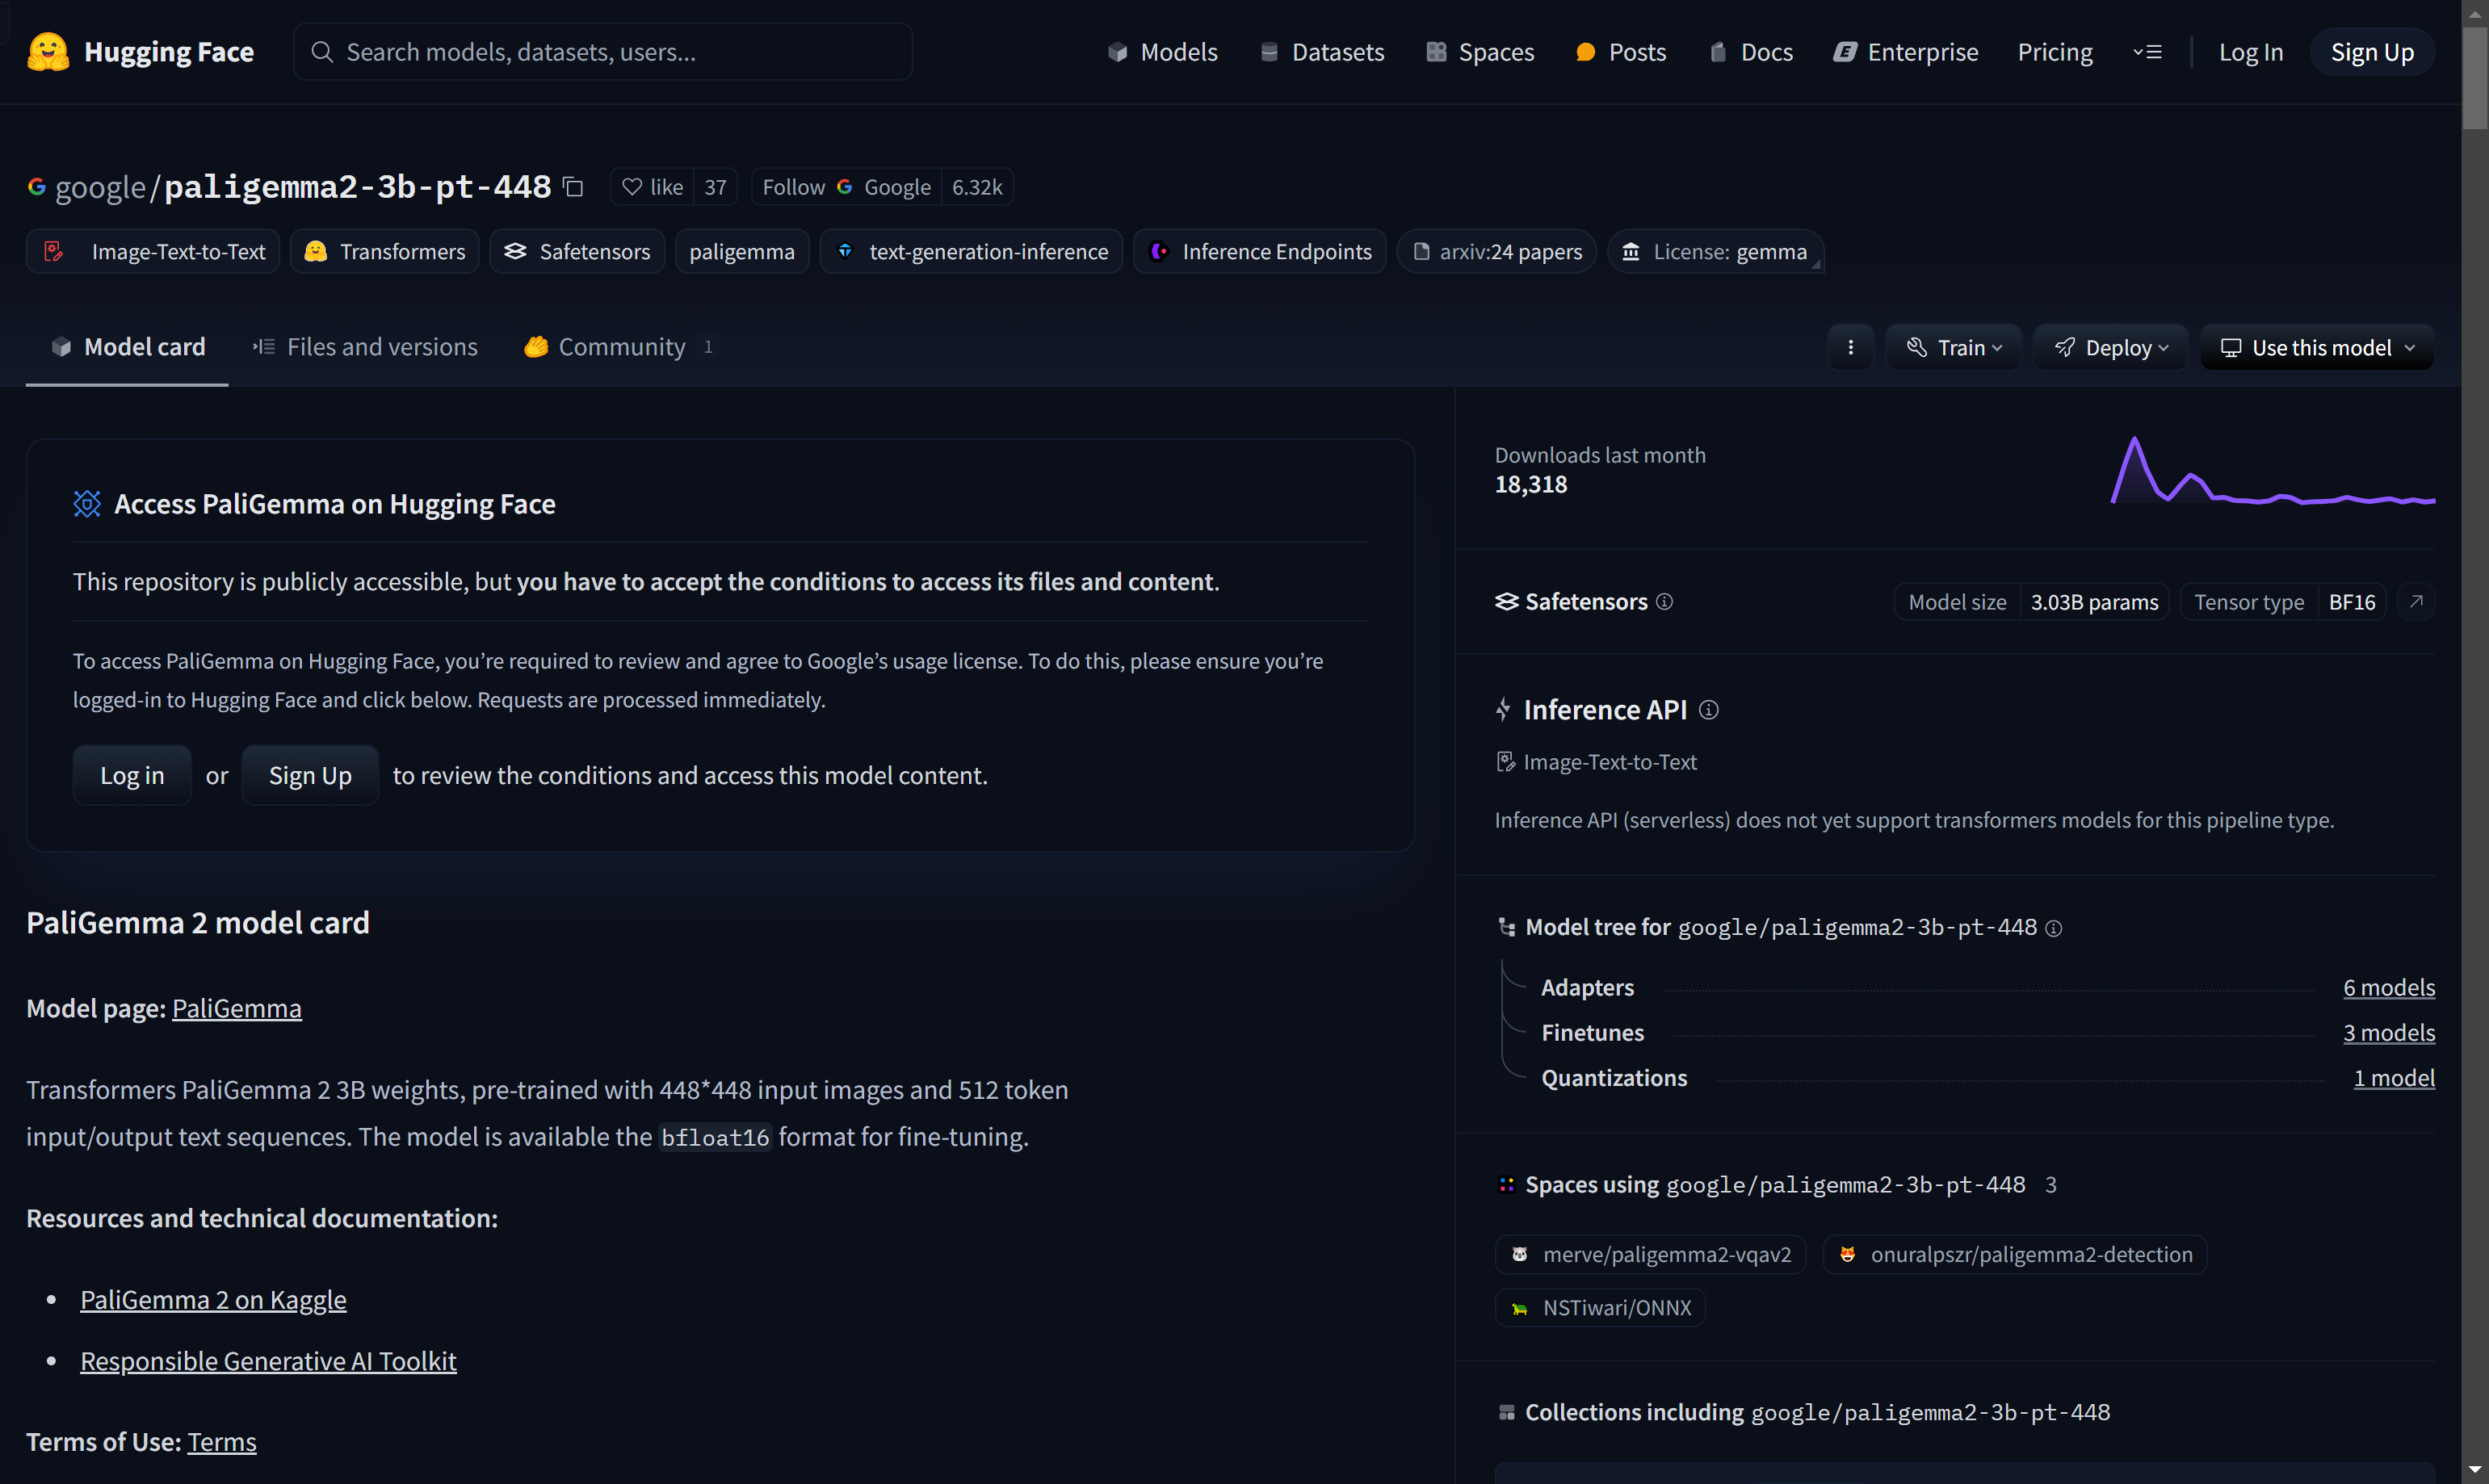Click the Inference Endpoints tag
Image resolution: width=2489 pixels, height=1484 pixels.
point(1260,251)
